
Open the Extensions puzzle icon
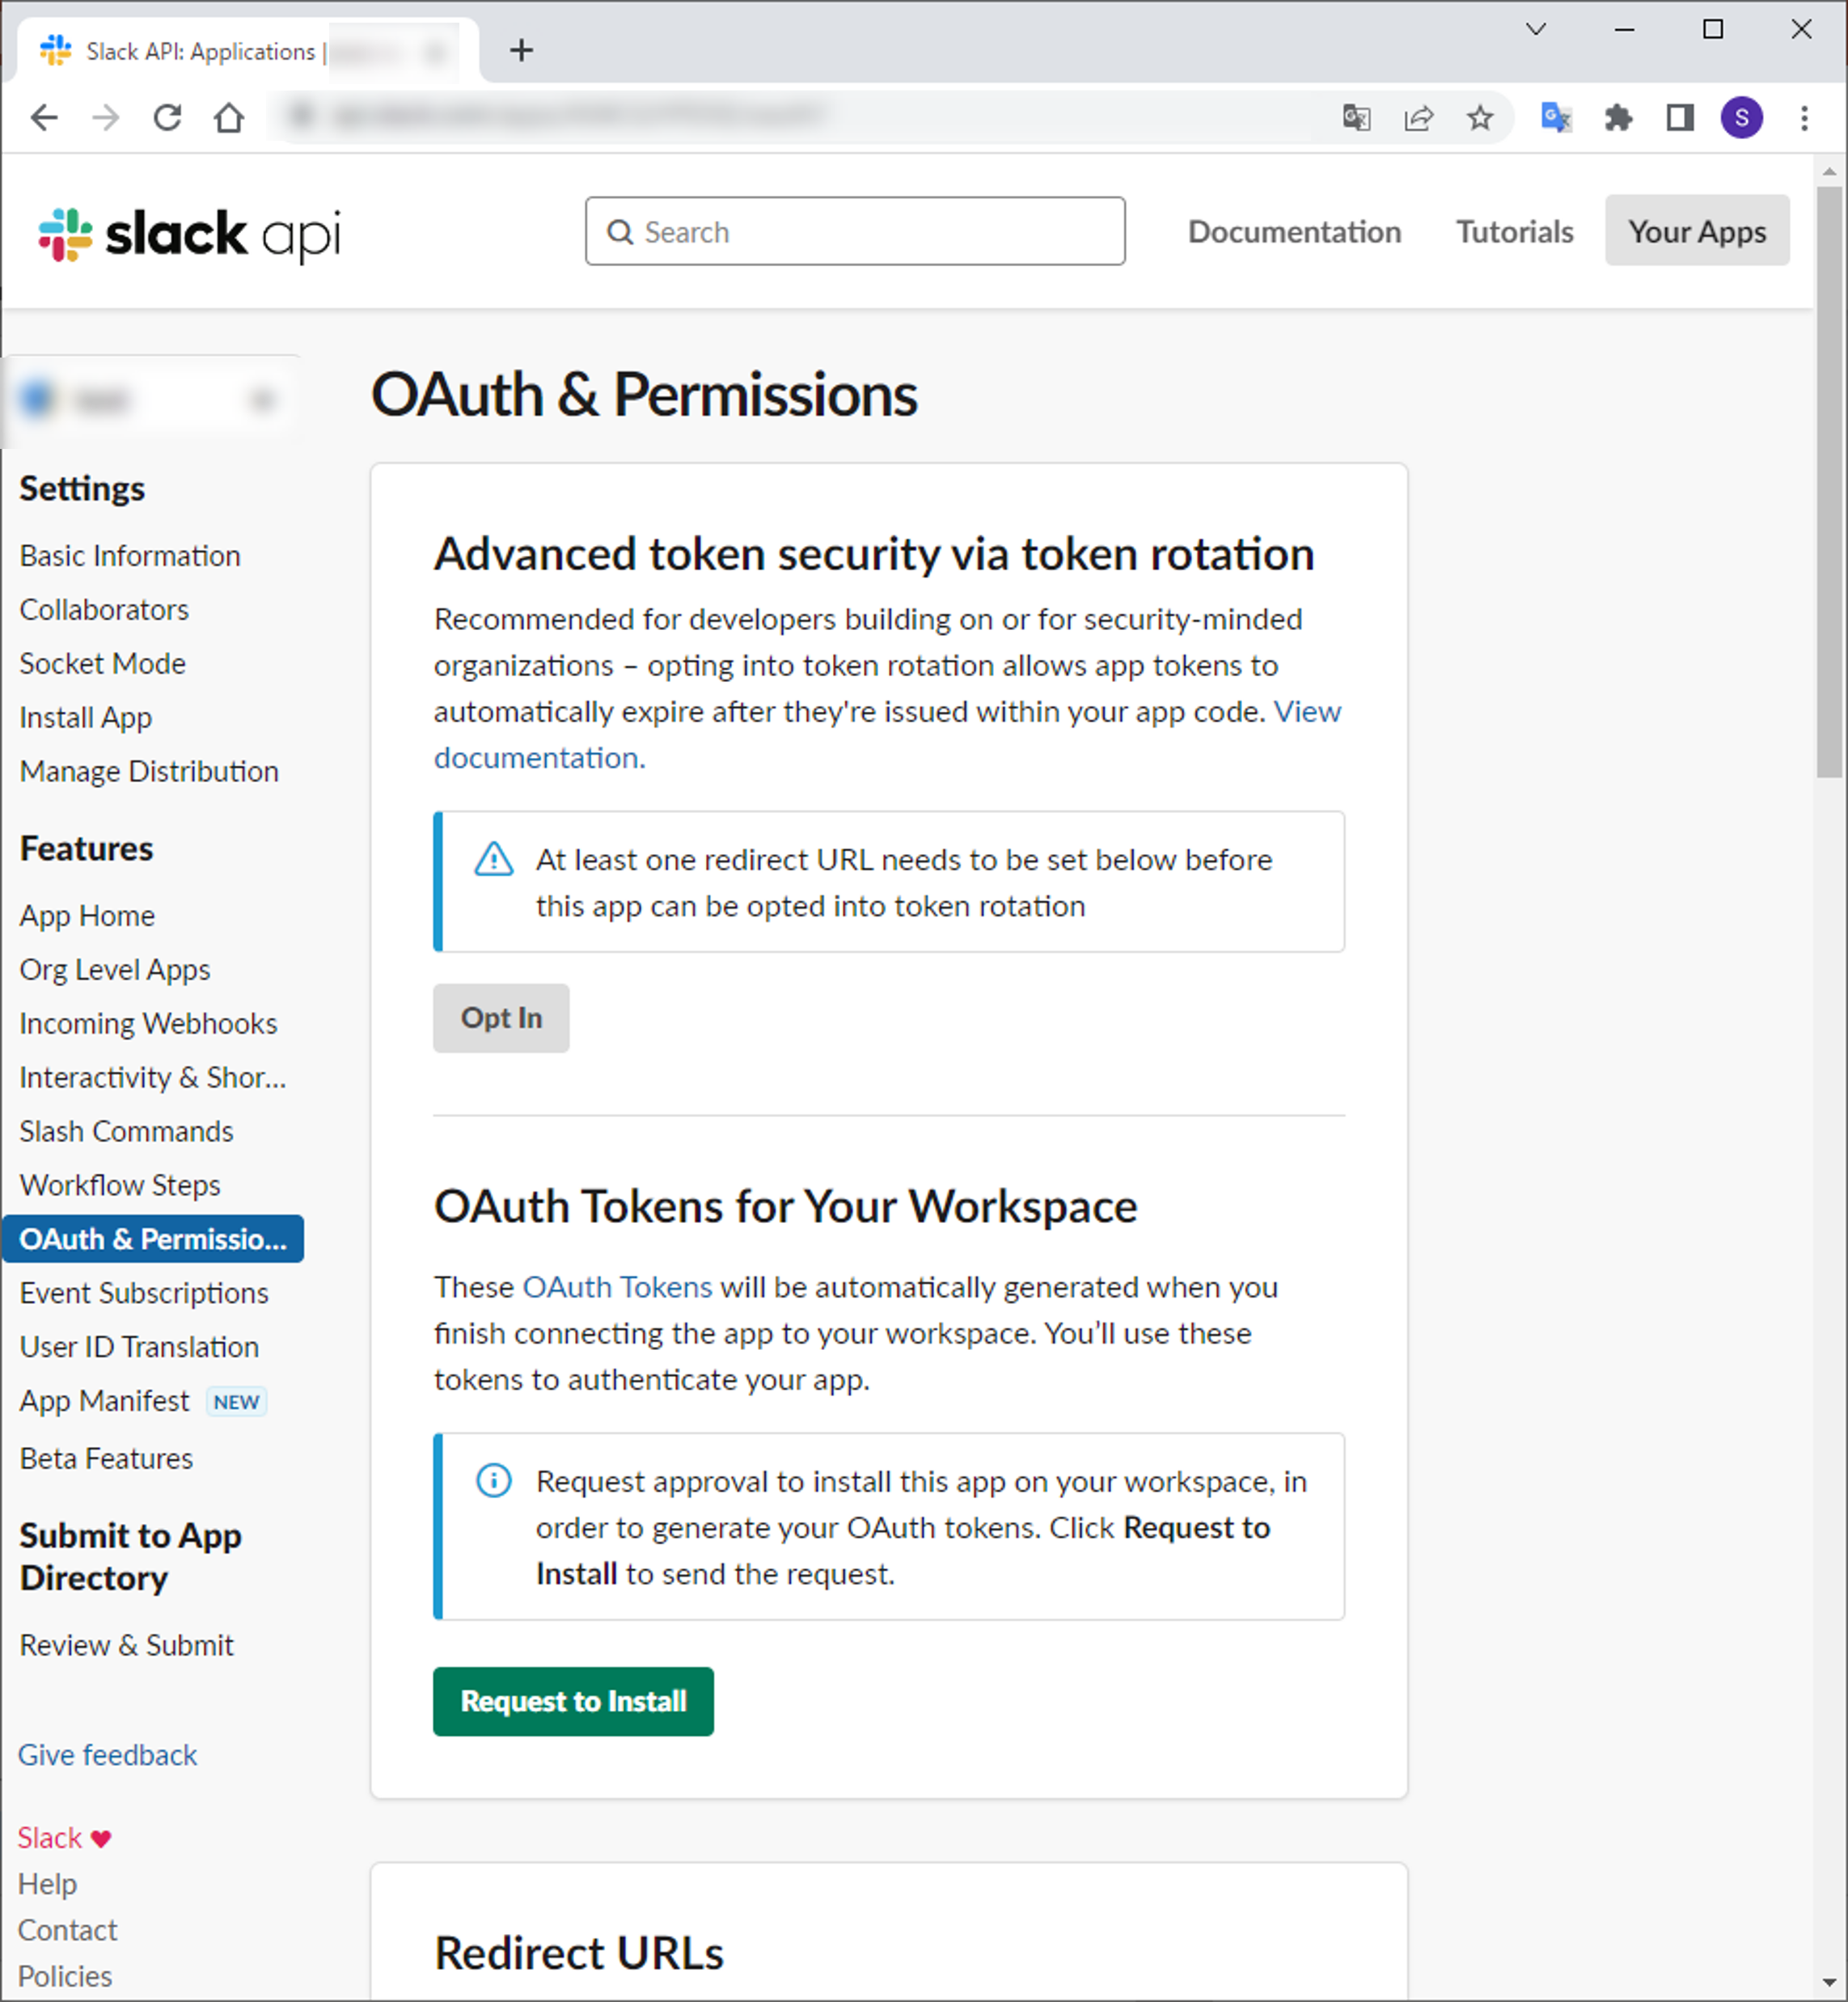tap(1617, 118)
